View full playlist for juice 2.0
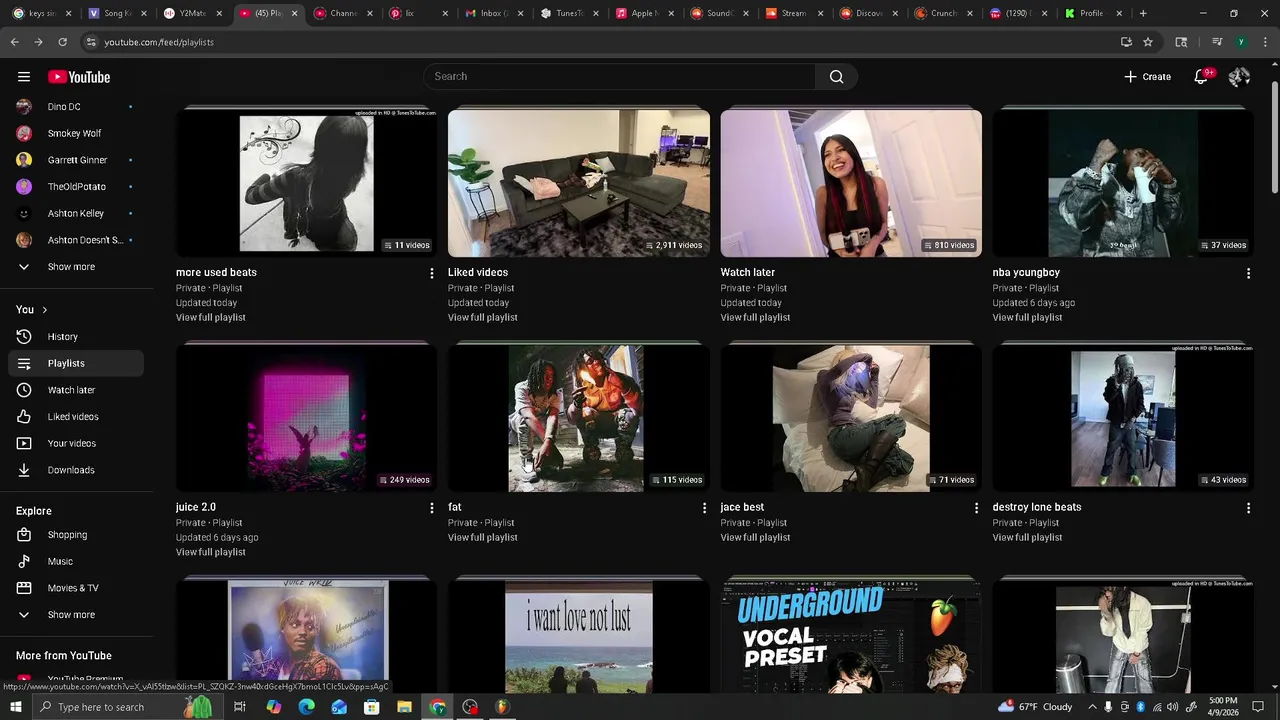 (210, 552)
